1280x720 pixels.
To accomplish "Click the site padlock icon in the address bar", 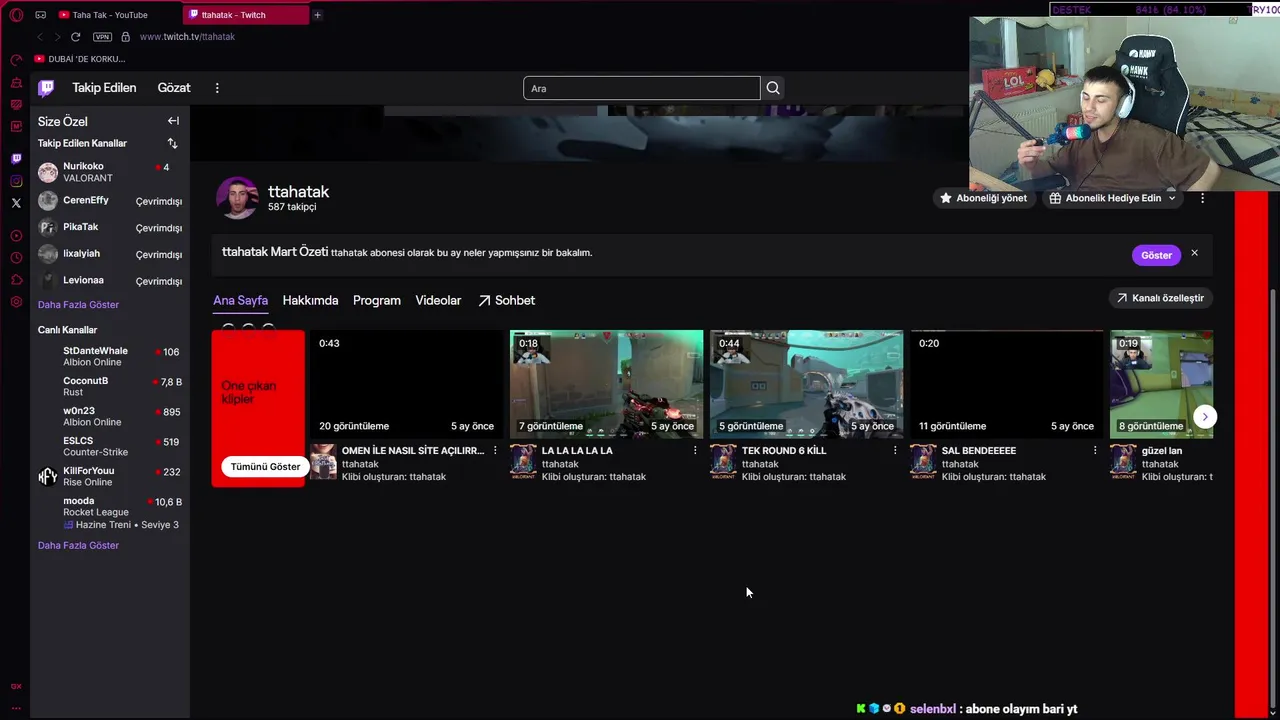I will click(x=125, y=37).
